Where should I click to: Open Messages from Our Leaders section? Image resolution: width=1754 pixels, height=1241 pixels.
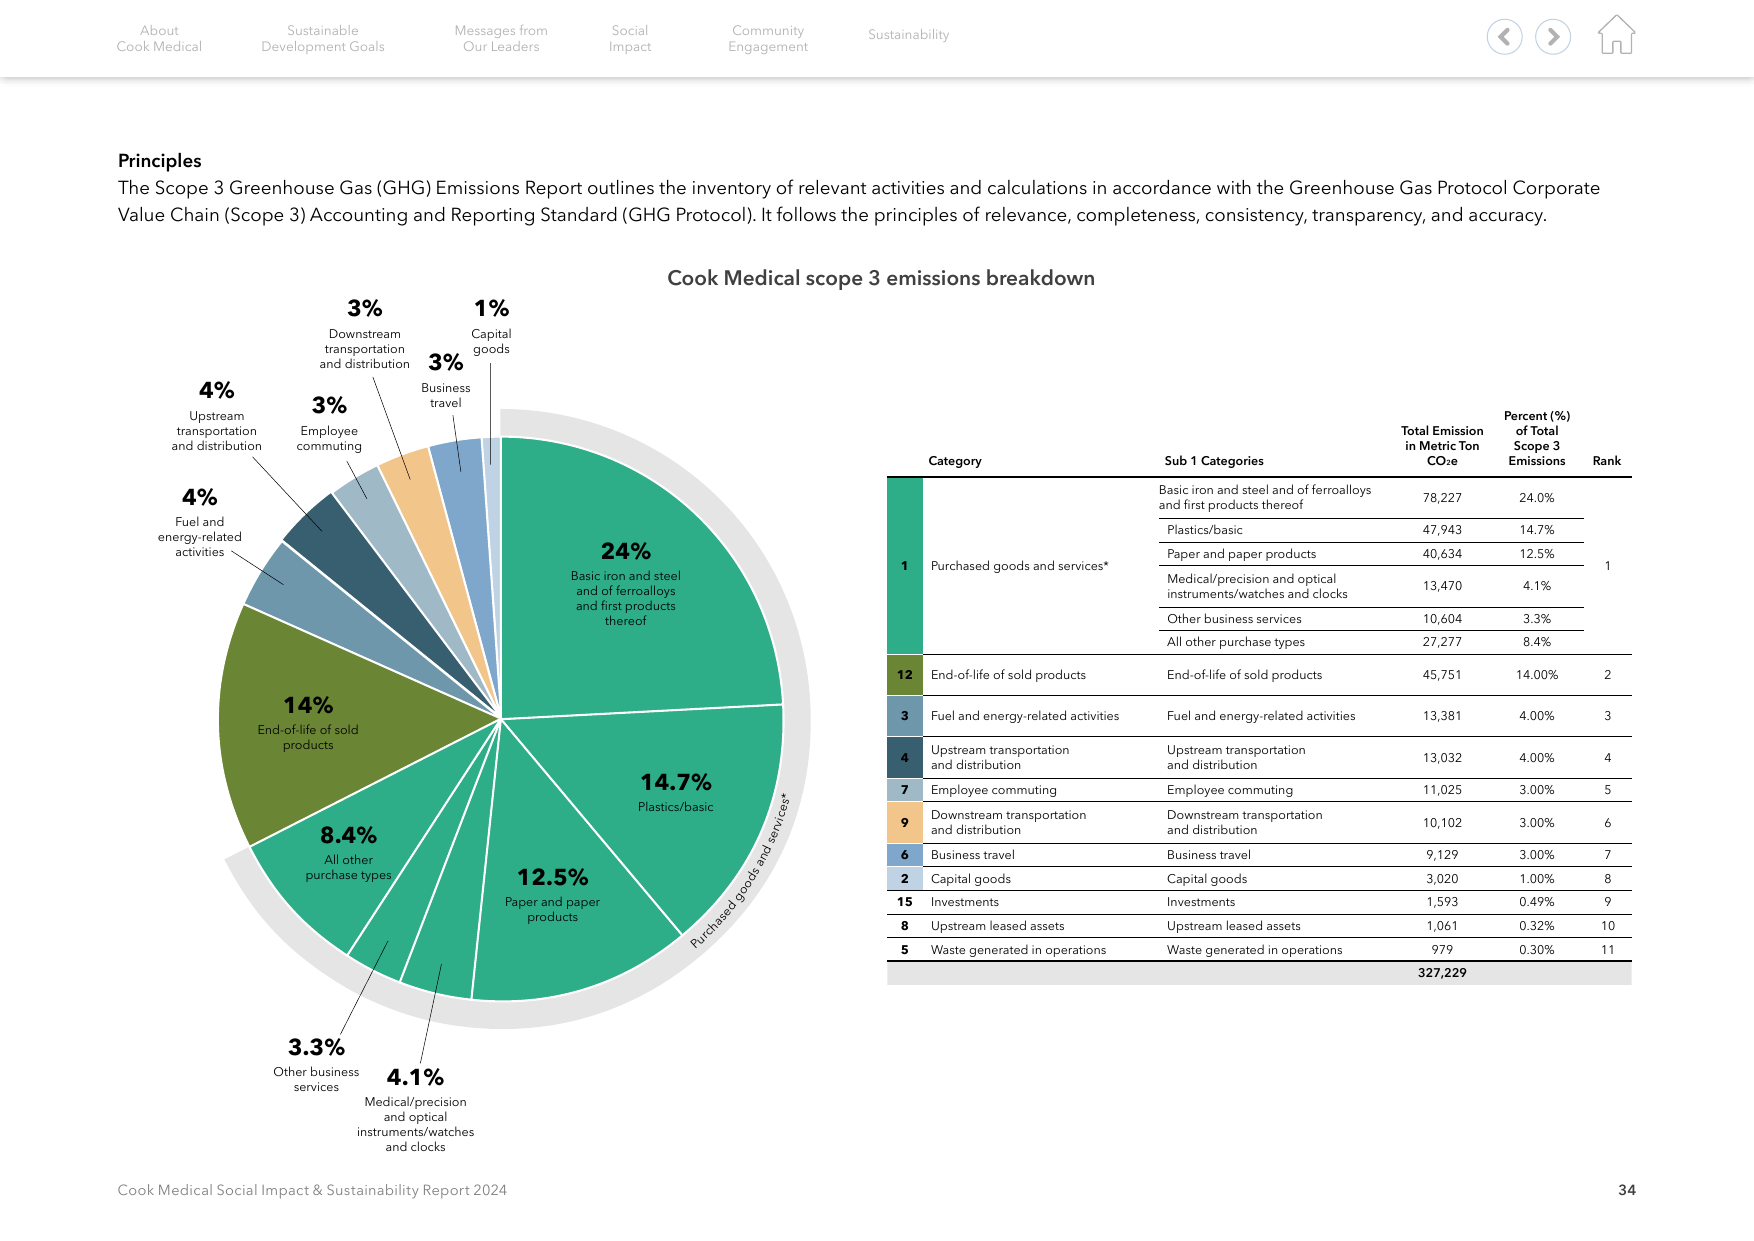coord(501,38)
